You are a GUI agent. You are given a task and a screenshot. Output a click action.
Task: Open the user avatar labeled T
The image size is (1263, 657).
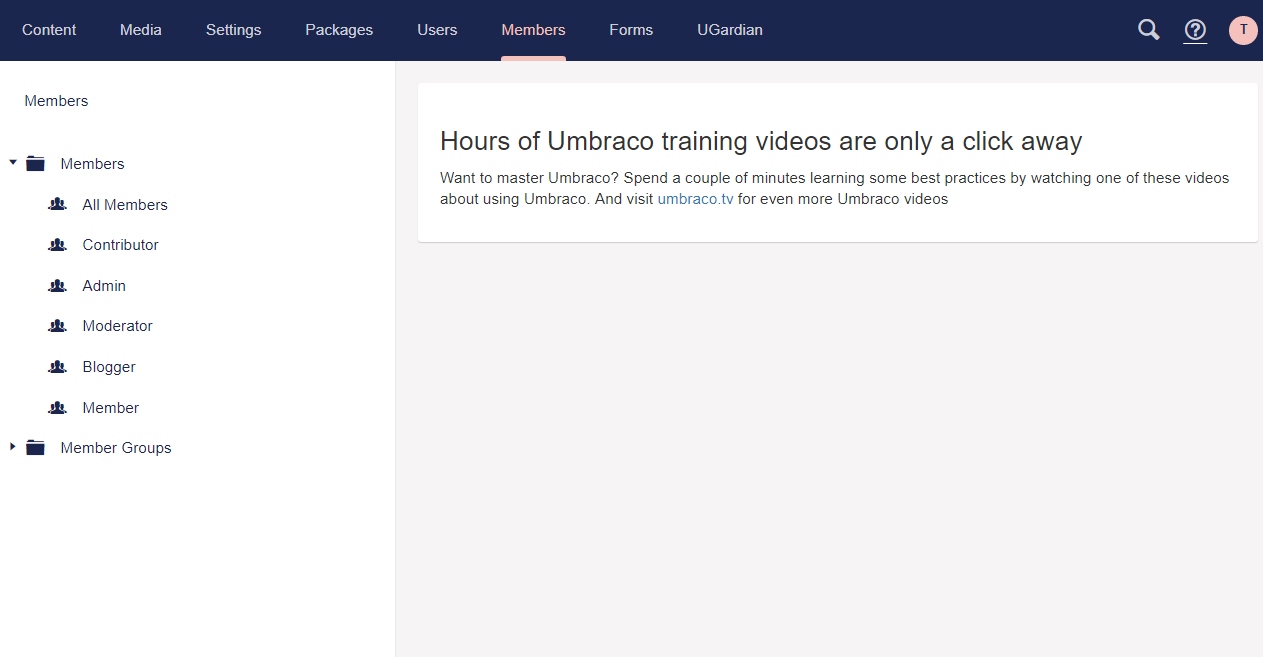1243,30
